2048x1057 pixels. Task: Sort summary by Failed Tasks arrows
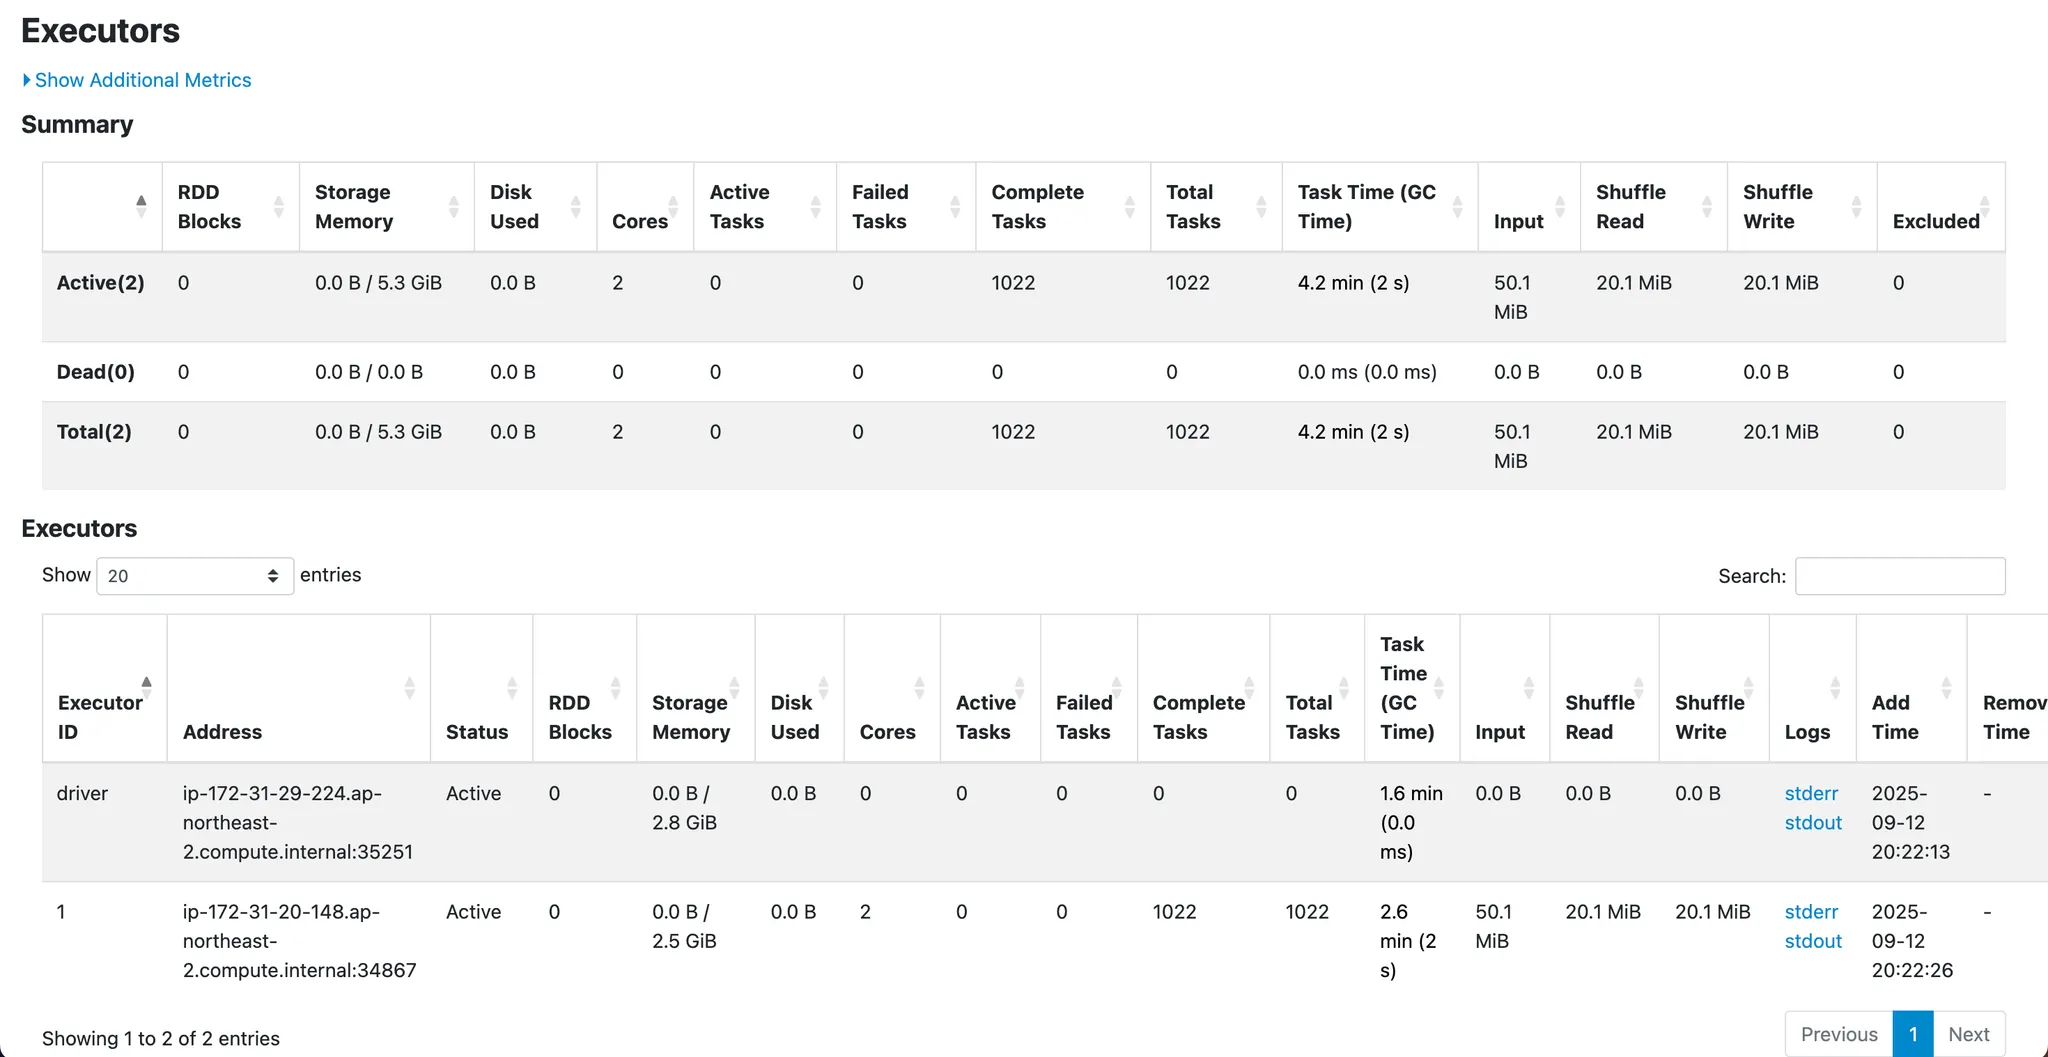point(954,207)
